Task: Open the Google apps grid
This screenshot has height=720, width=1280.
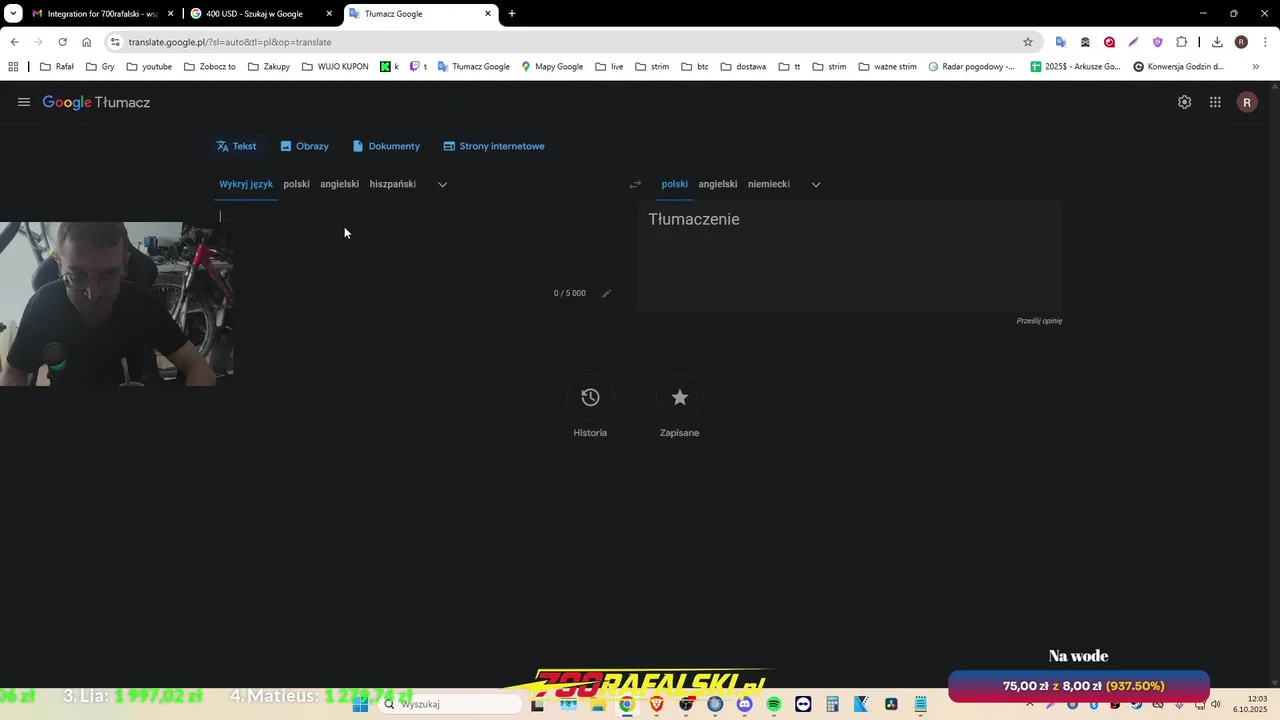Action: (1215, 102)
